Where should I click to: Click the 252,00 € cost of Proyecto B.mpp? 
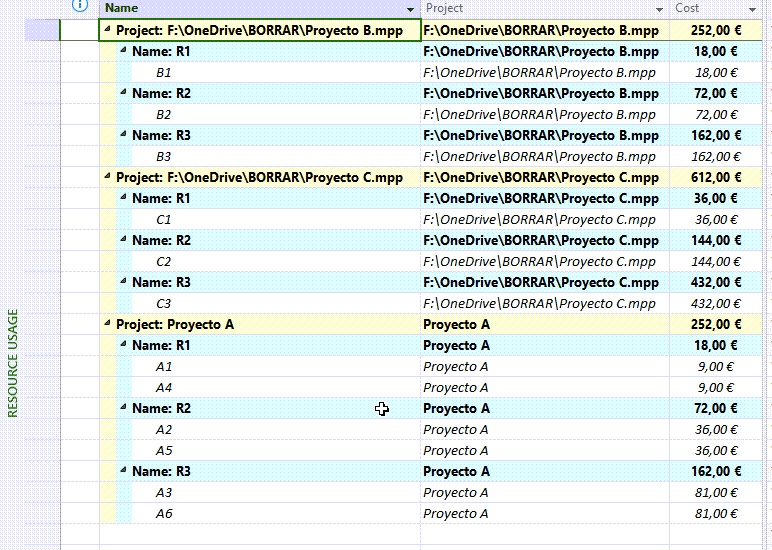coord(716,31)
